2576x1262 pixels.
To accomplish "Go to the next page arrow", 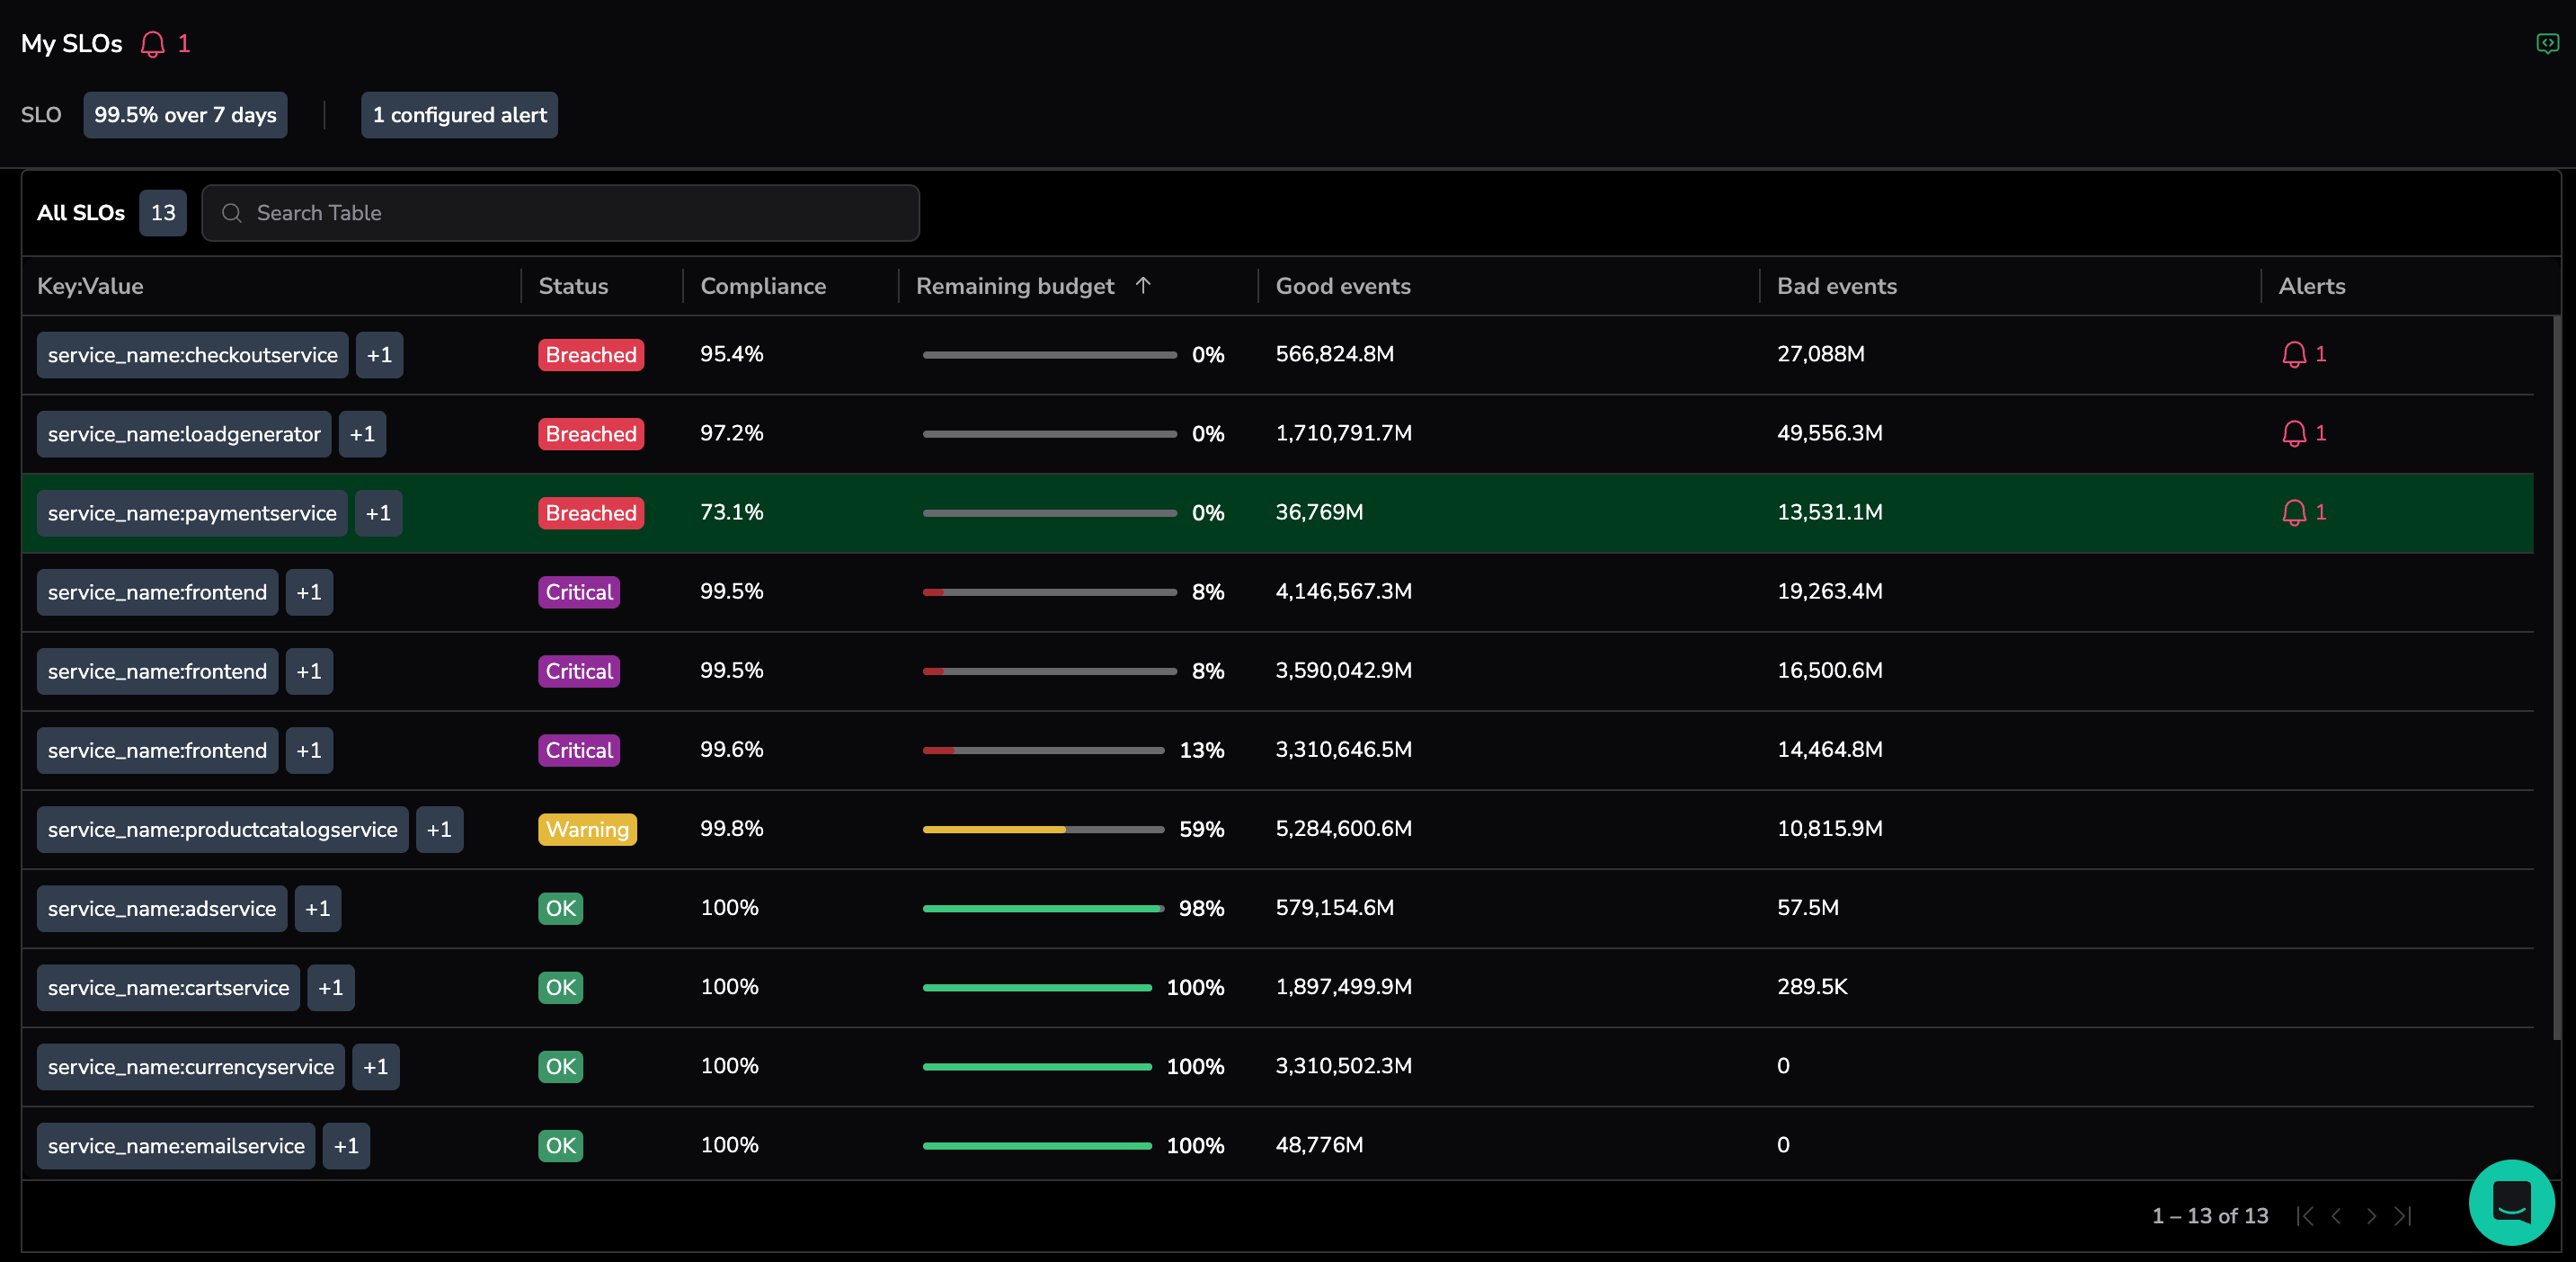I will pyautogui.click(x=2371, y=1216).
